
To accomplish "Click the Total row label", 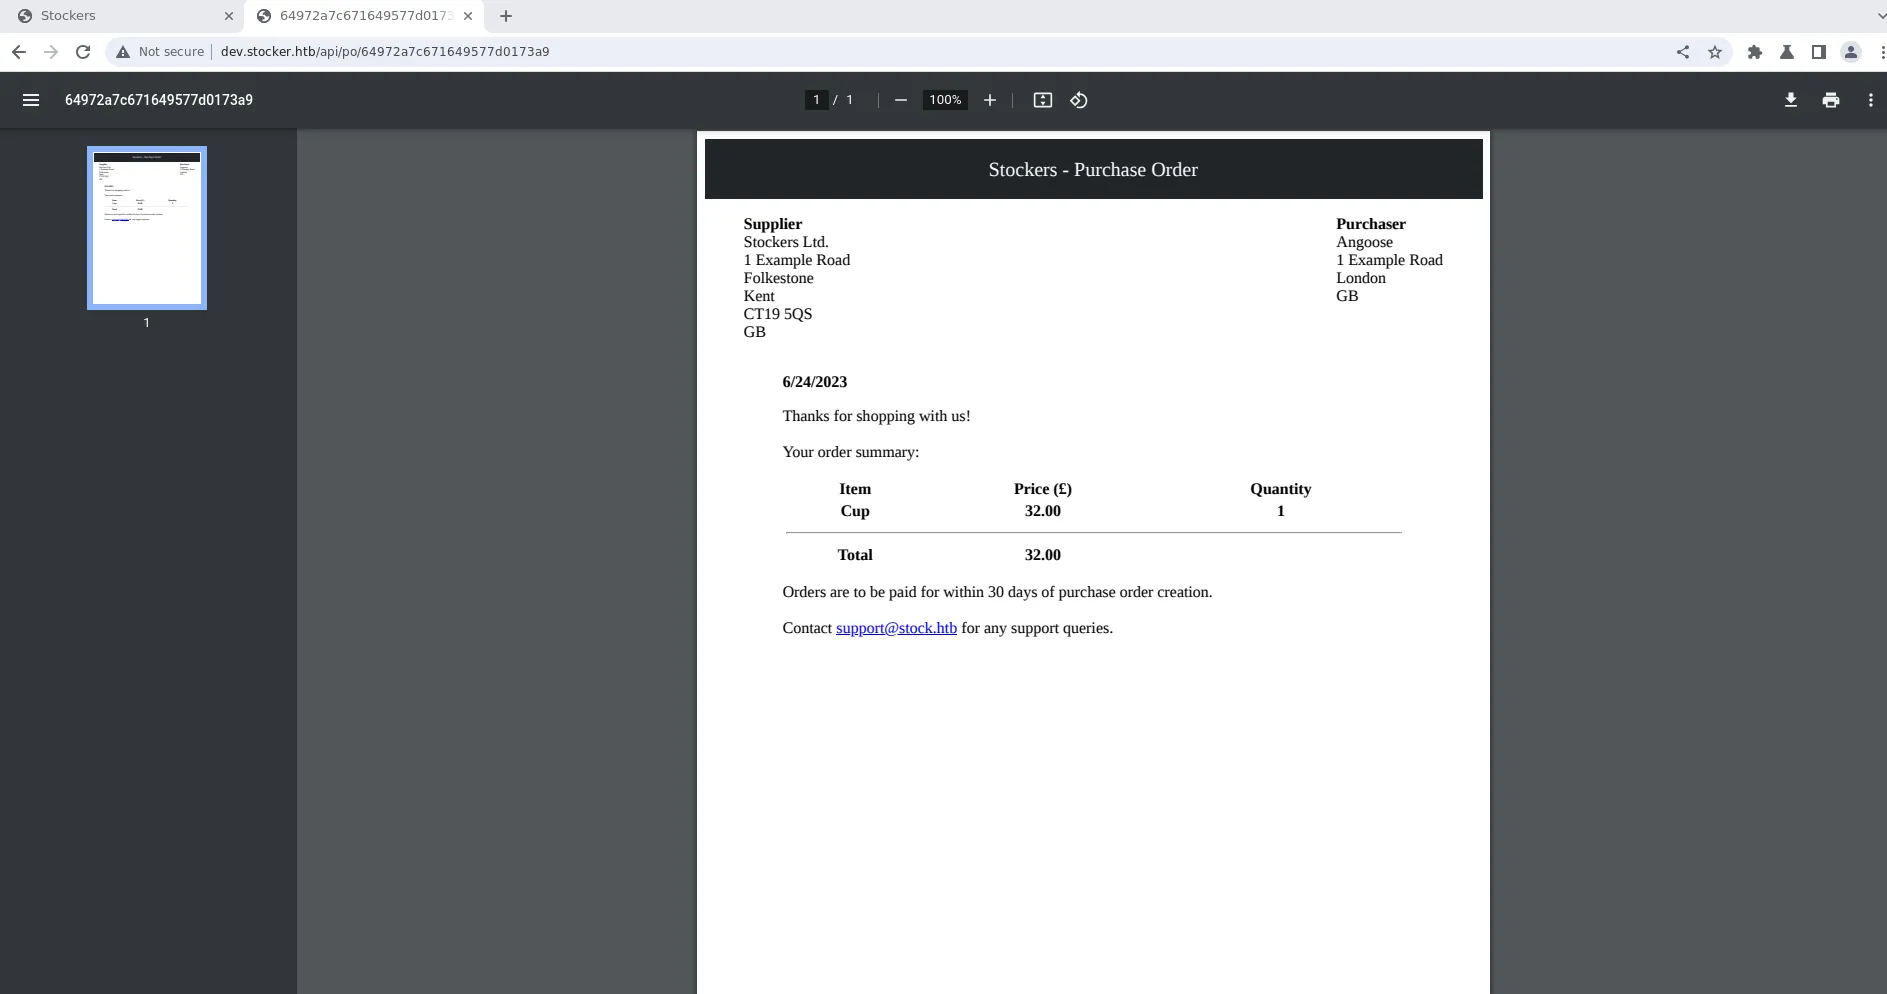I will pos(855,555).
